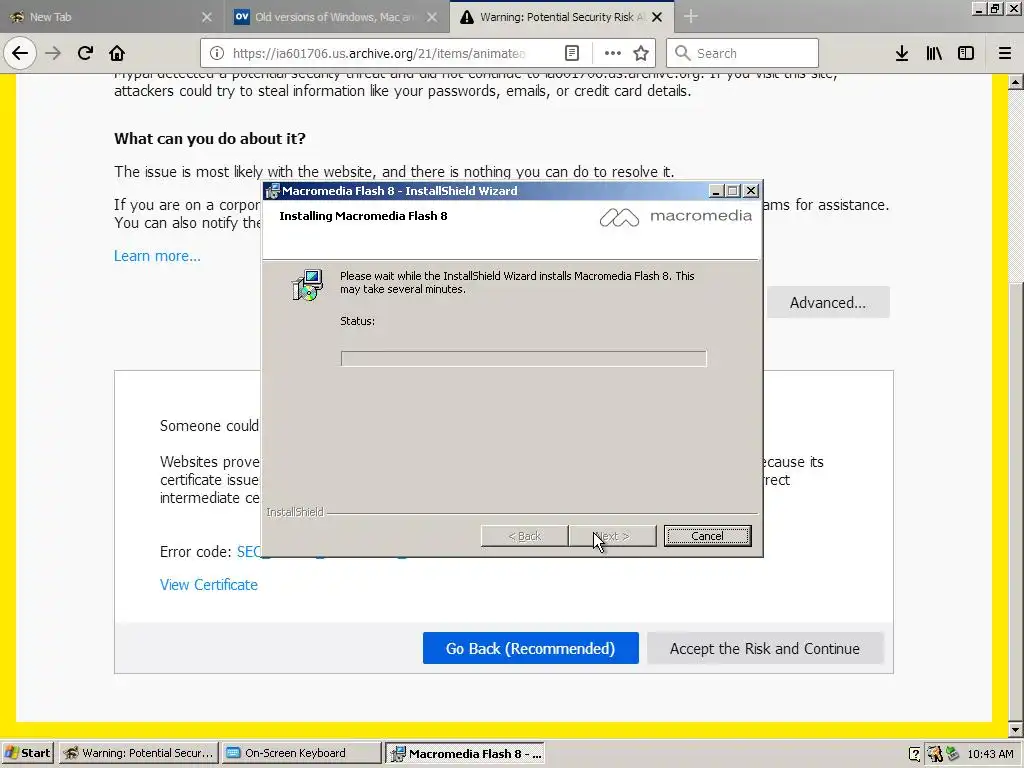Click the 'What can you do about it?' heading

click(210, 138)
